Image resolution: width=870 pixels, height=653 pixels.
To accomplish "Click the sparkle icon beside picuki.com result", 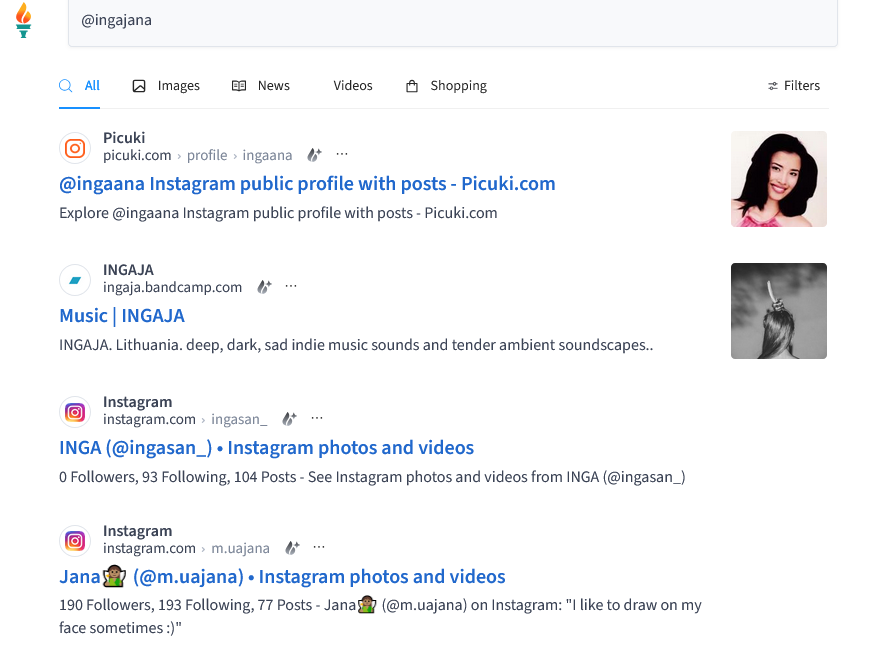I will point(314,155).
